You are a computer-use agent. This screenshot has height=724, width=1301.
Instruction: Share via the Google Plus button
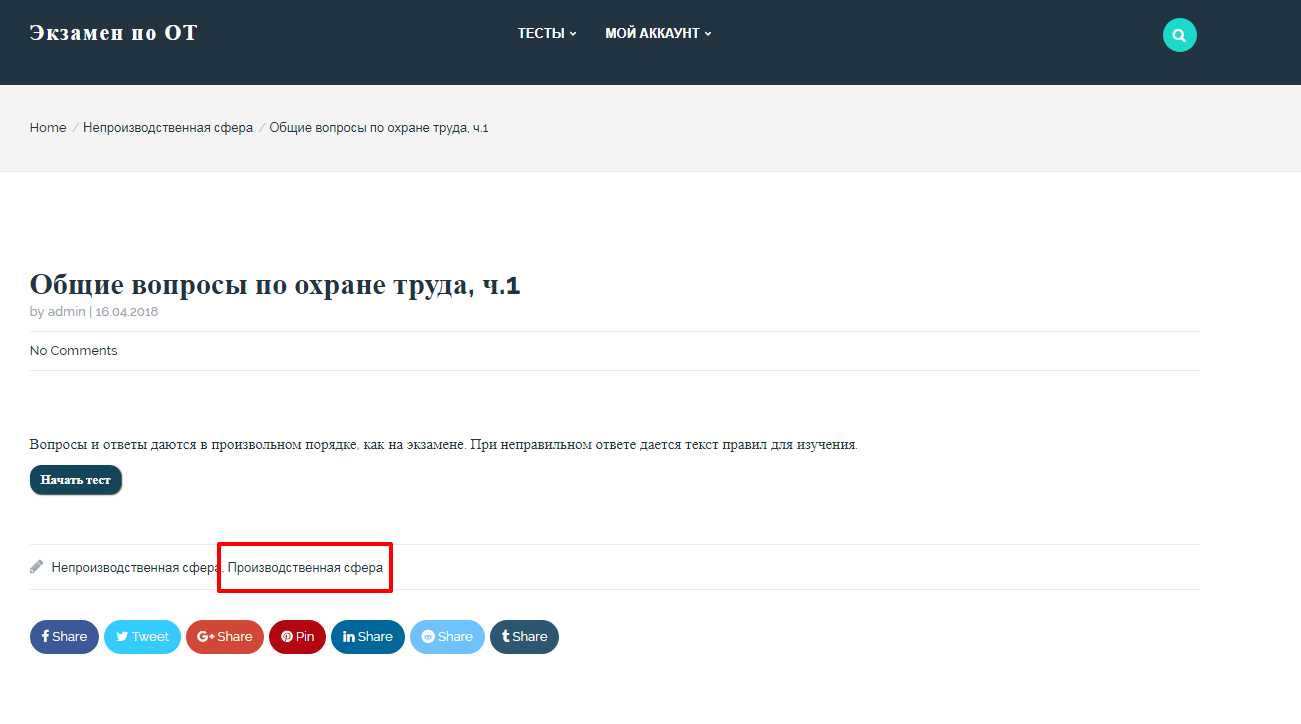click(x=225, y=637)
